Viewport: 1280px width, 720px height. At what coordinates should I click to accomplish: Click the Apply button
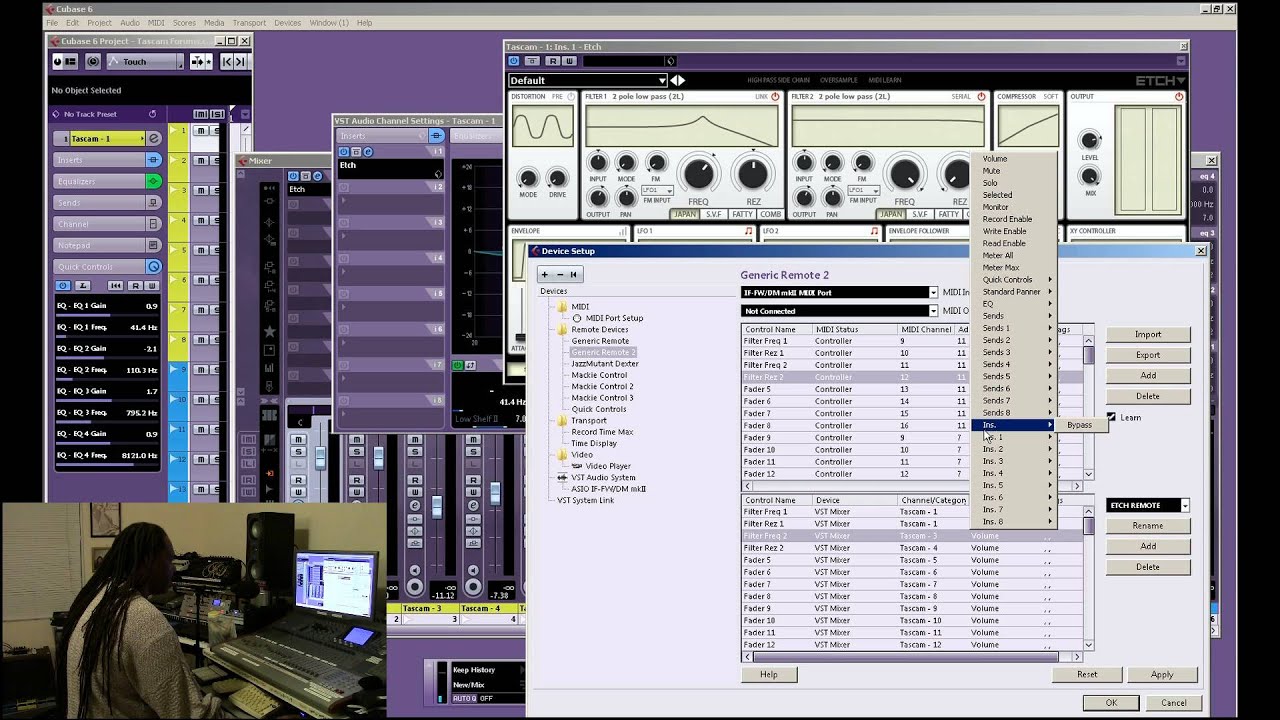click(x=1161, y=675)
